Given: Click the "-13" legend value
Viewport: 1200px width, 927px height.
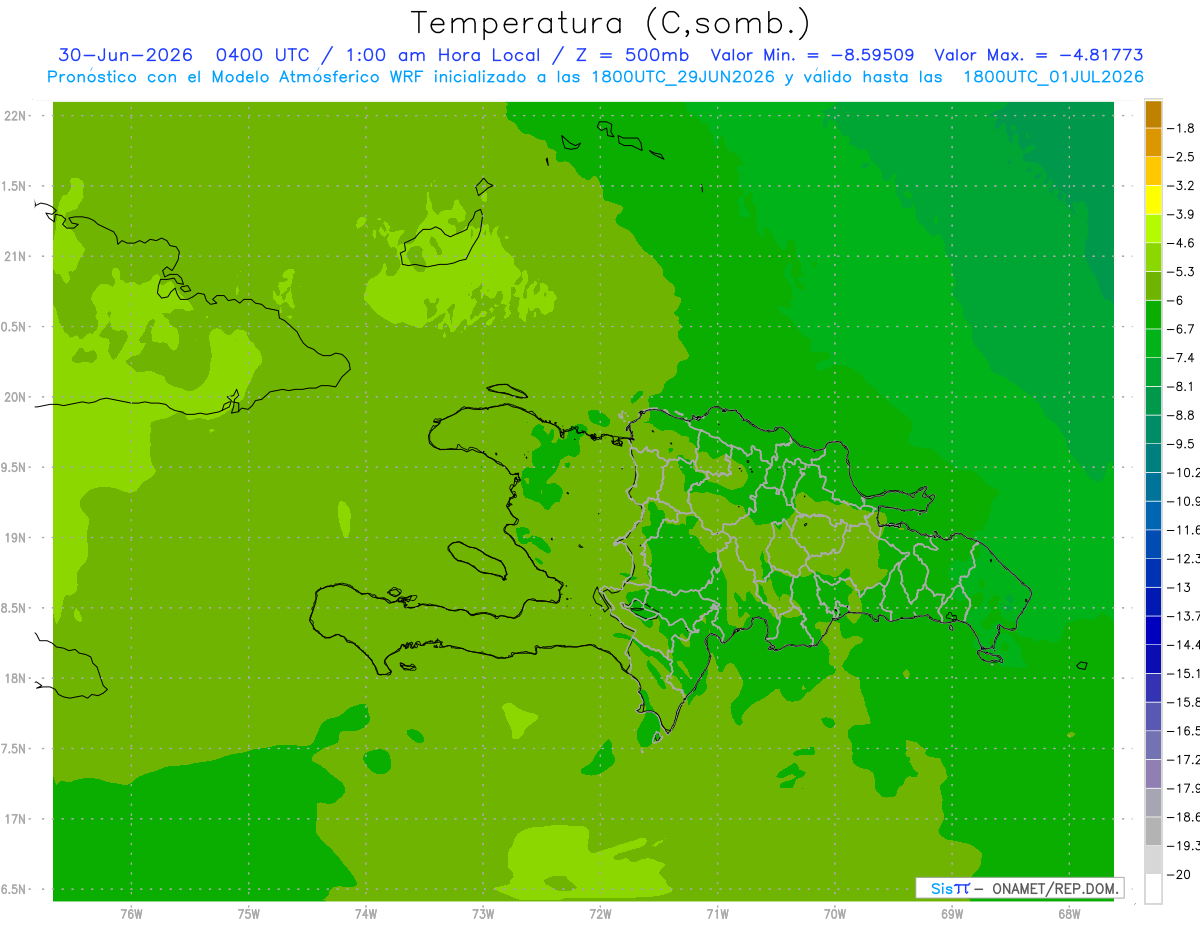Looking at the screenshot, I should coord(1181,587).
